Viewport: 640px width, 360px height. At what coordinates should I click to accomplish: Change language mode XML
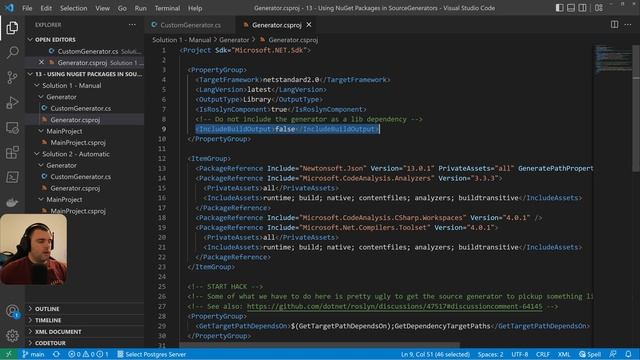click(564, 354)
